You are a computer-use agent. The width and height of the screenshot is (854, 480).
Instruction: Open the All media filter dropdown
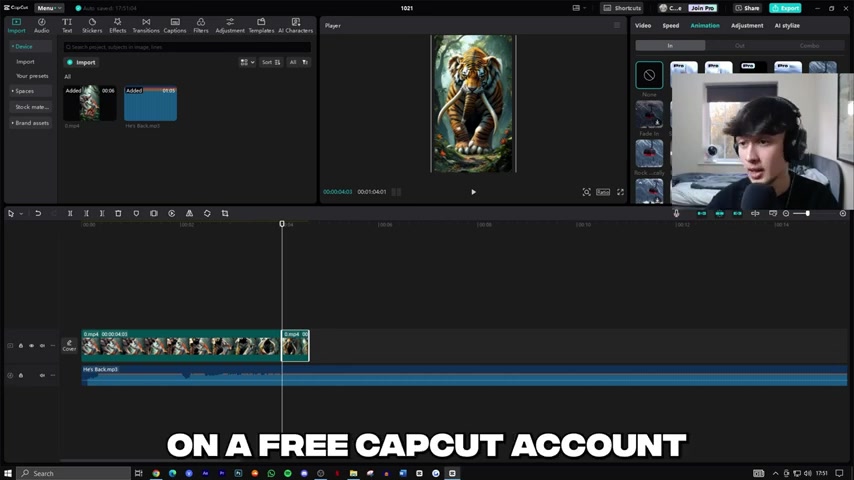(x=299, y=62)
